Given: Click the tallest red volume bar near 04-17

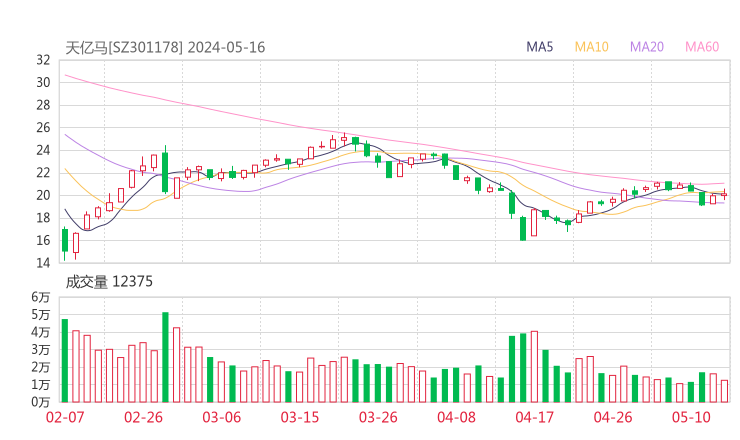Looking at the screenshot, I should (534, 367).
